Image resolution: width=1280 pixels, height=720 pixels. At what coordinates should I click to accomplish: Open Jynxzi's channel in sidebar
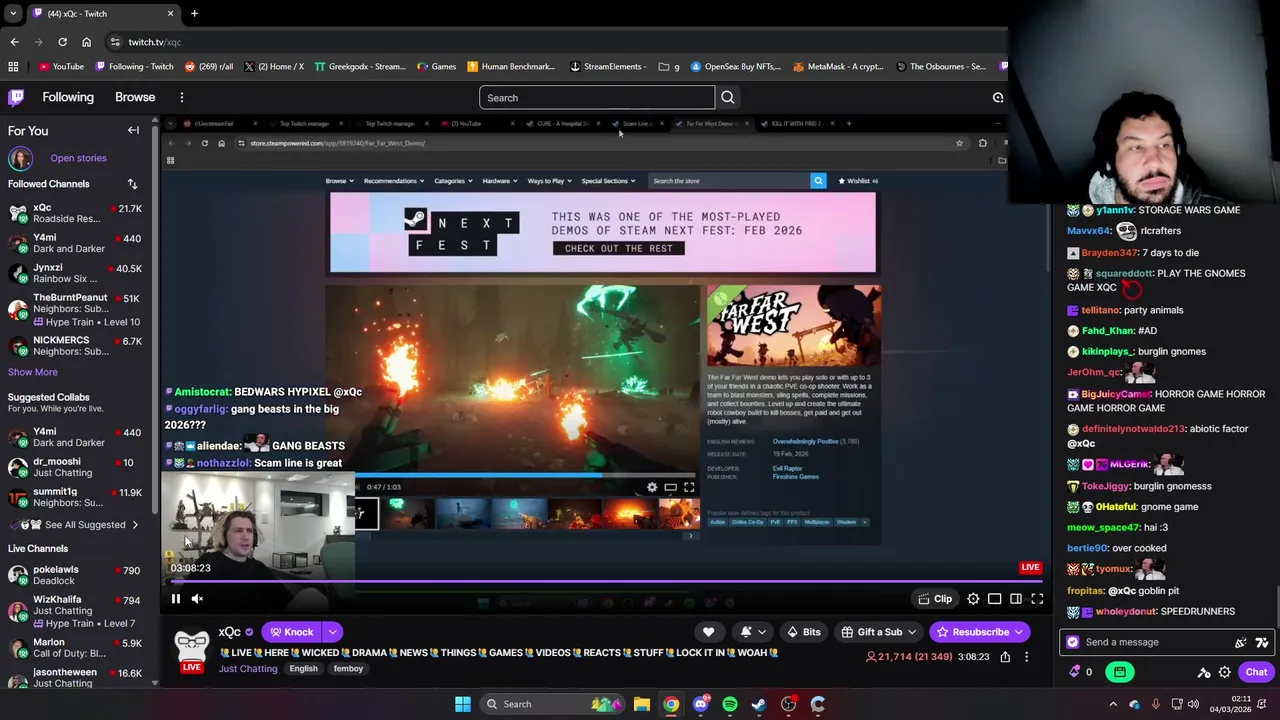[77, 273]
